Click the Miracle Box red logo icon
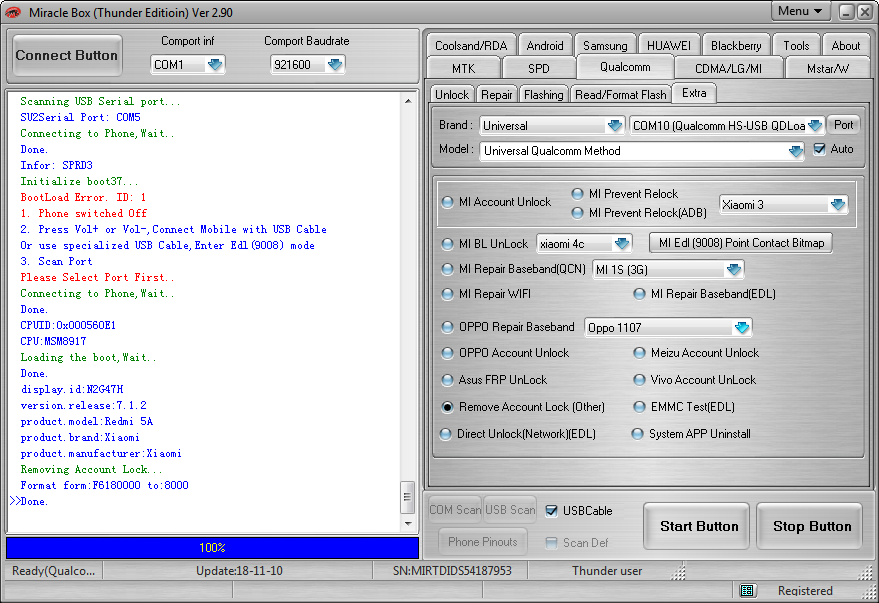879x603 pixels. tap(13, 12)
